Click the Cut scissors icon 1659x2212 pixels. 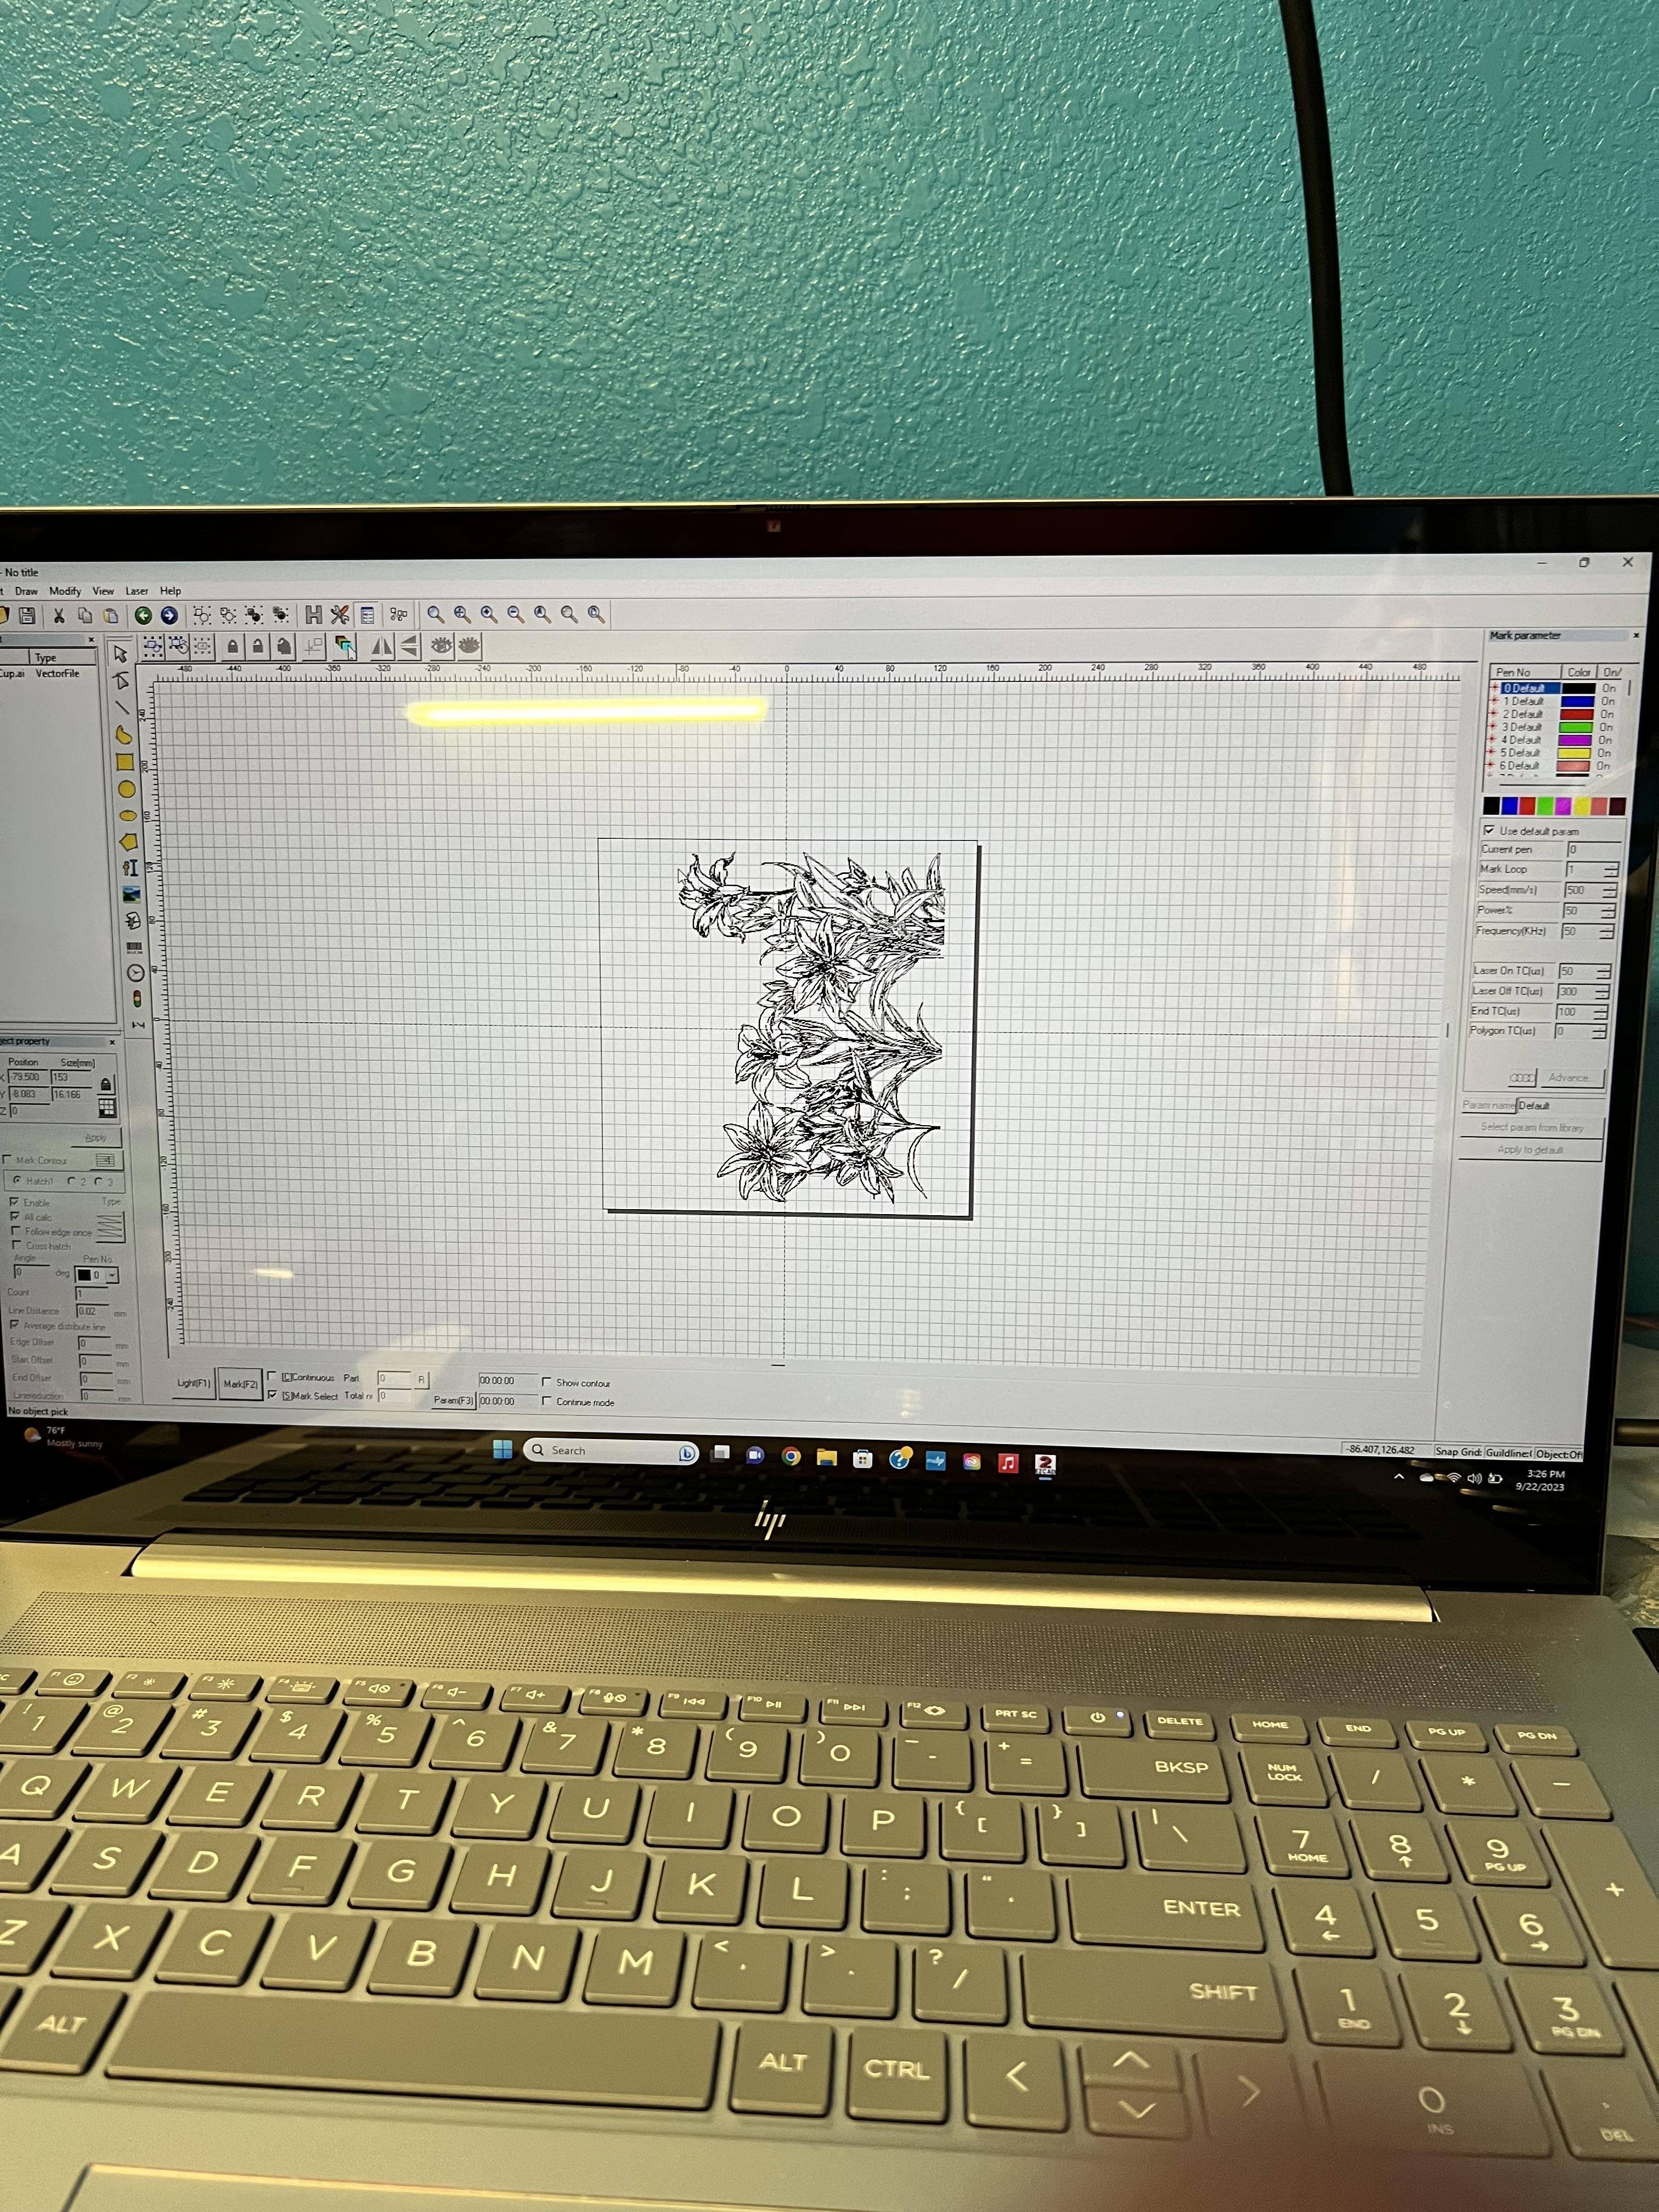tap(59, 615)
